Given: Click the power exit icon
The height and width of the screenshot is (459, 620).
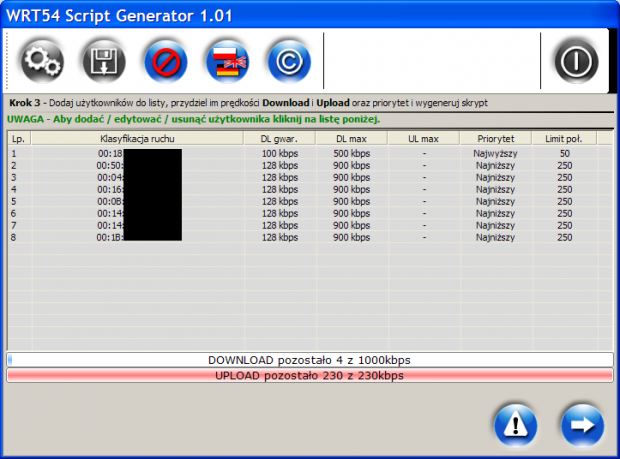Looking at the screenshot, I should pos(576,62).
